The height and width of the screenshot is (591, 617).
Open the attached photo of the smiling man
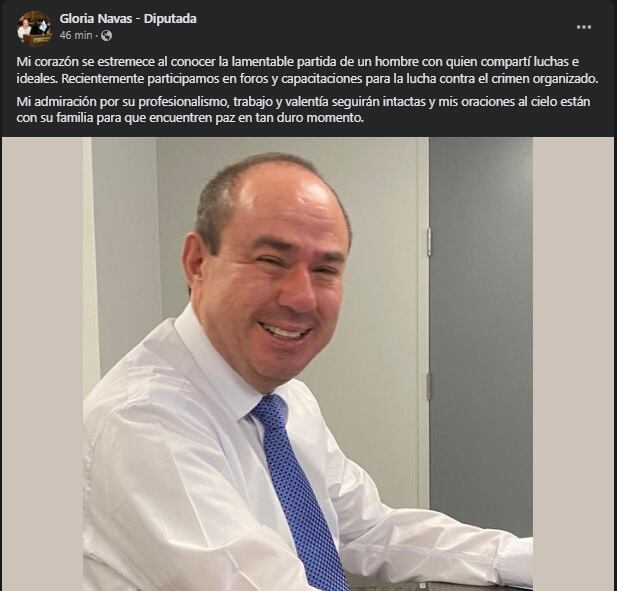pos(308,364)
